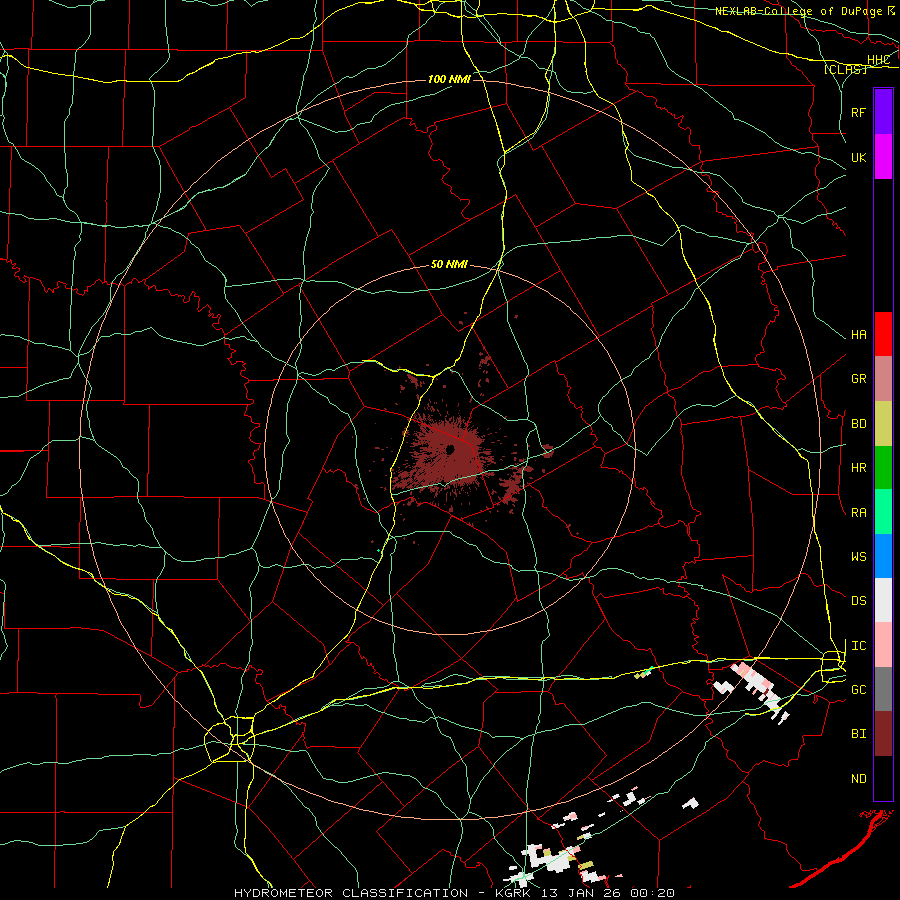The image size is (900, 900).
Task: Click the [CLAS] units label
Action: point(845,70)
